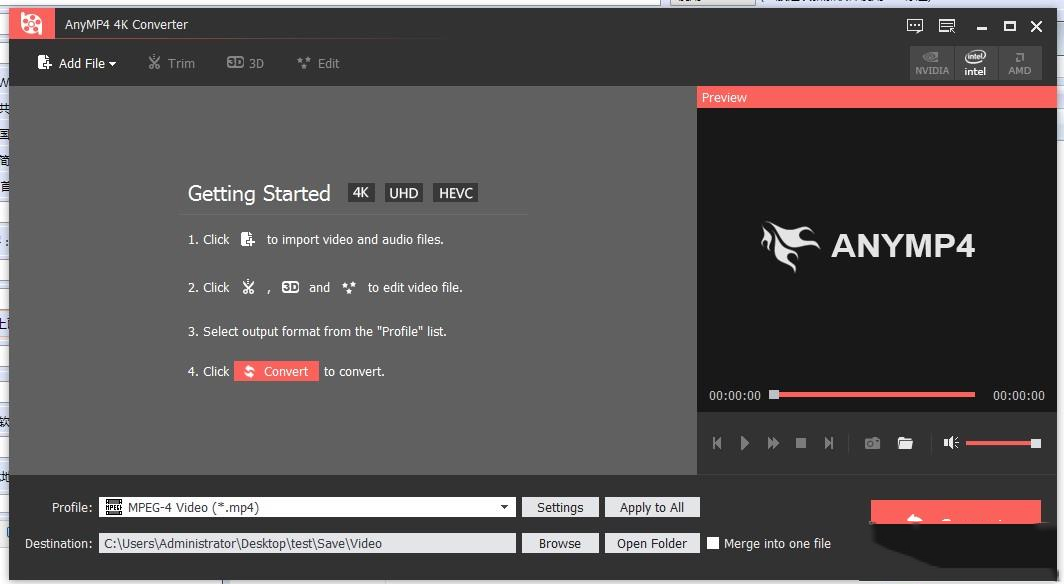Expand the Profile format dropdown

point(504,508)
